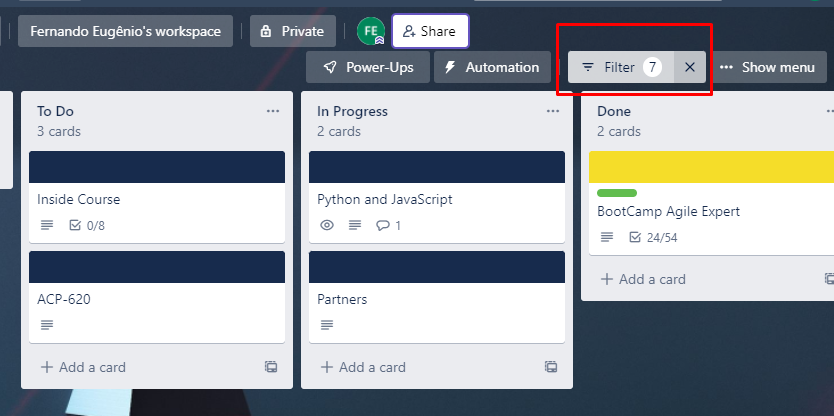The height and width of the screenshot is (416, 834).
Task: Click description icon on BootCamp Agile Expert card
Action: [607, 237]
